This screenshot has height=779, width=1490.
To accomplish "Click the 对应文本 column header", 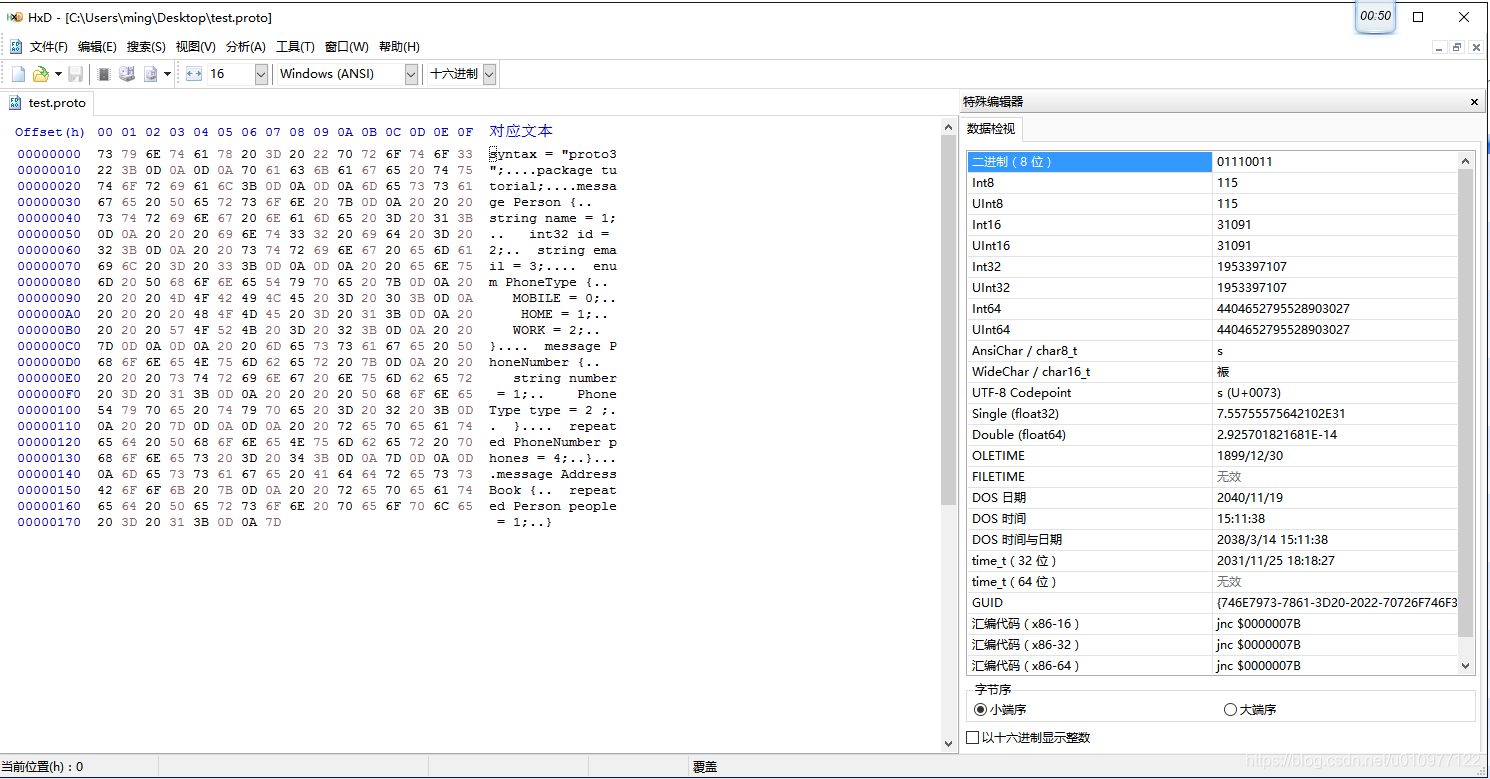I will click(x=521, y=131).
